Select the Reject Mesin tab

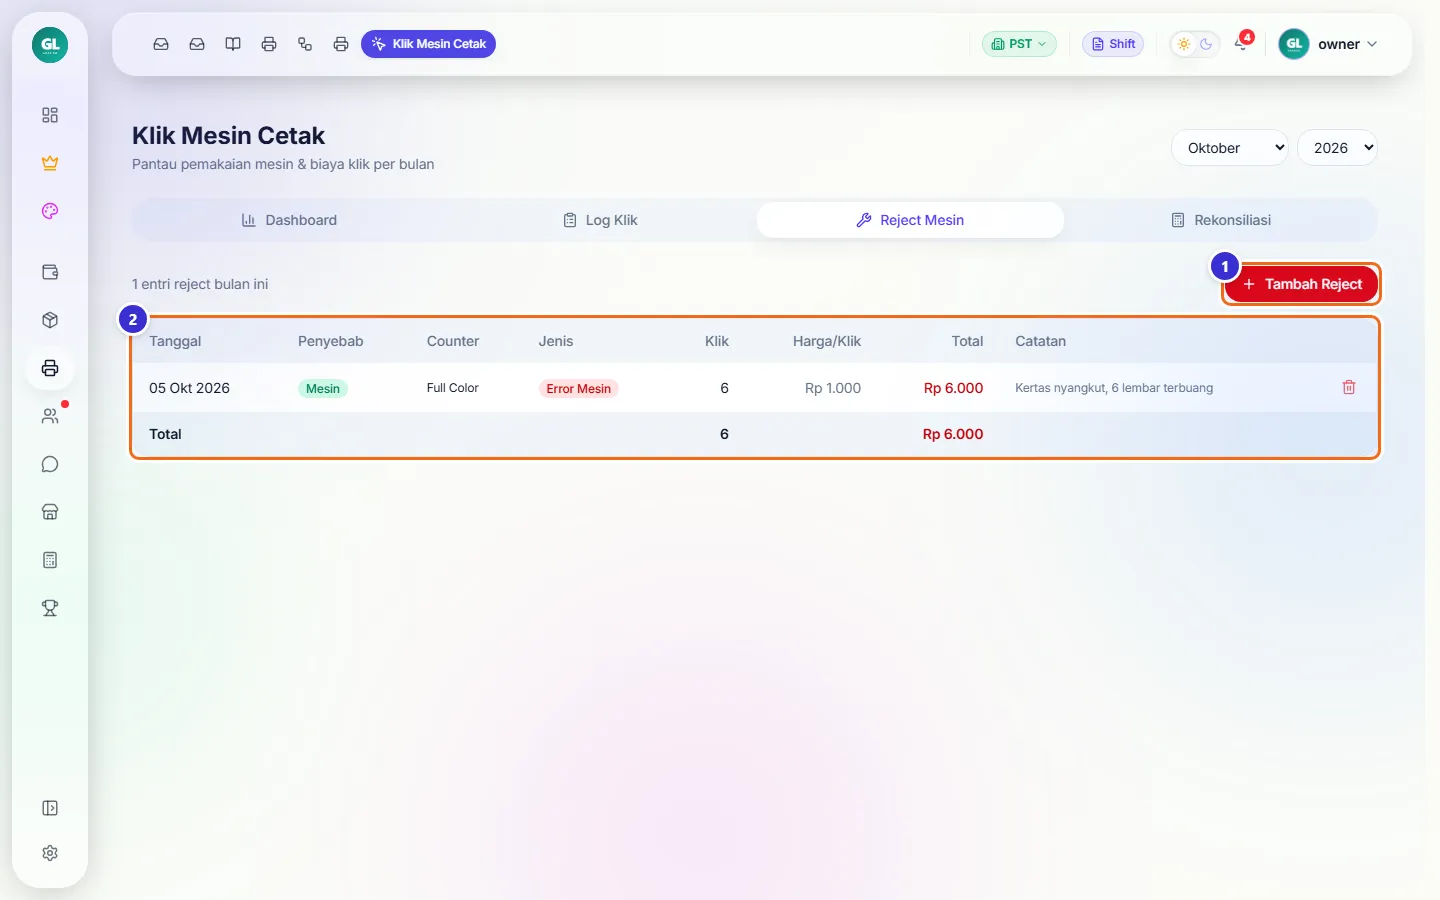pos(910,220)
